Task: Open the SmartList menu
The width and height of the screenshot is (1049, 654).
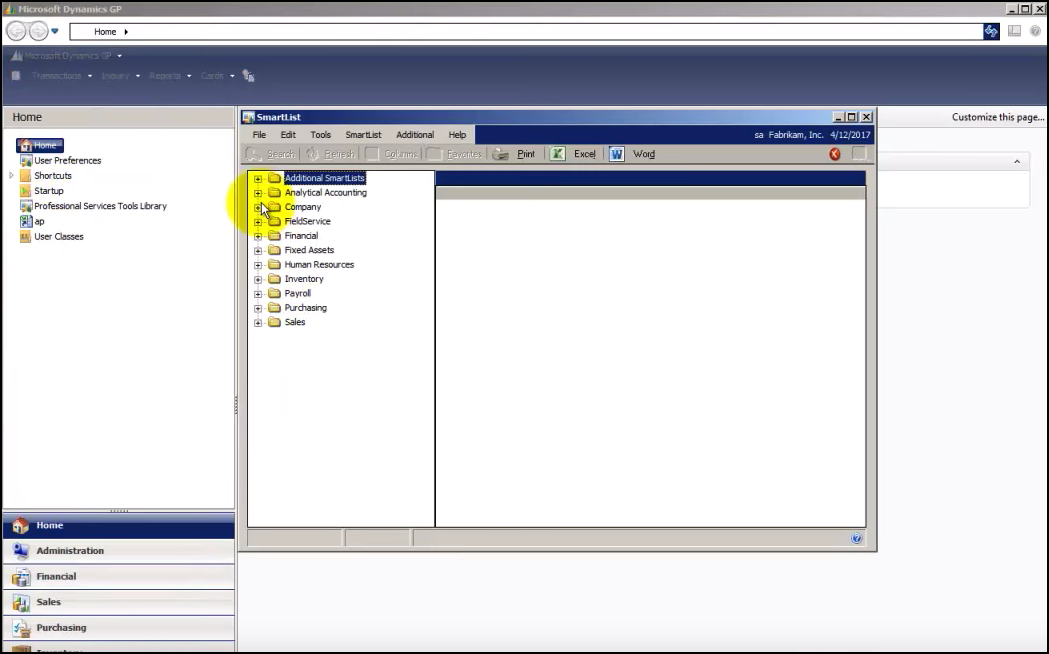Action: click(363, 135)
